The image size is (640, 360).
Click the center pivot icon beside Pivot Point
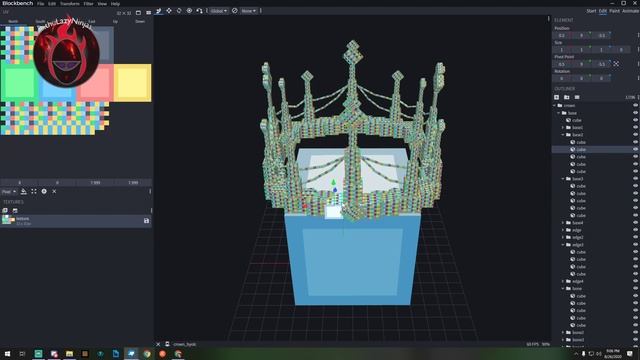(616, 64)
